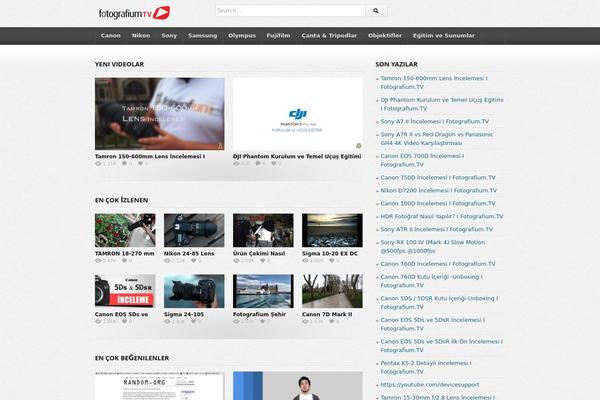Open Çanta & Tripodlar menu item

tap(329, 36)
